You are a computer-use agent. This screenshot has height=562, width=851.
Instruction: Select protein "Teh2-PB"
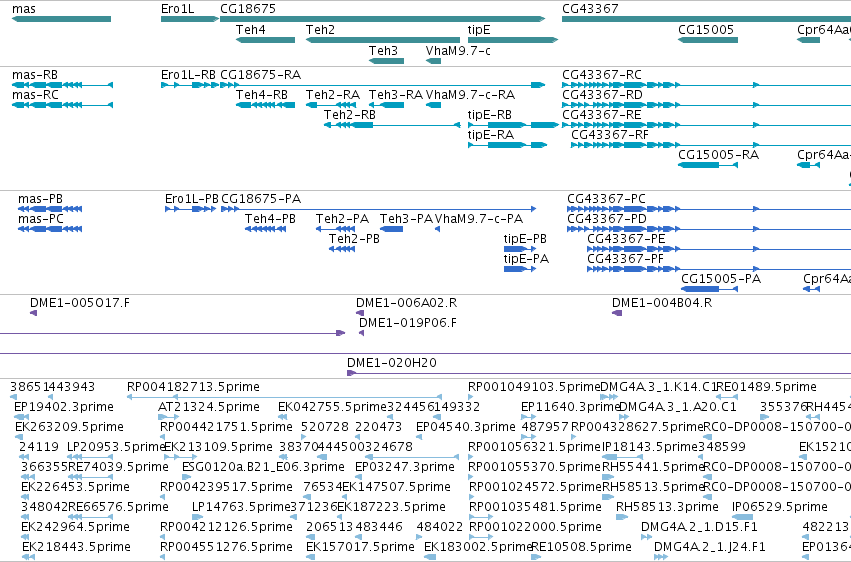pos(354,239)
